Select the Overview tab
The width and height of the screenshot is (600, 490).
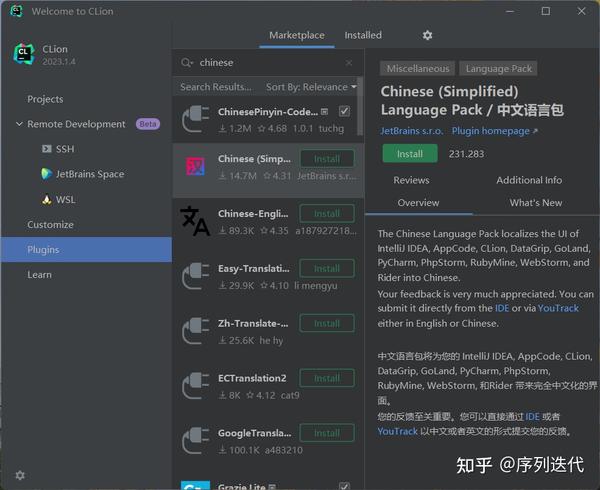coord(418,203)
